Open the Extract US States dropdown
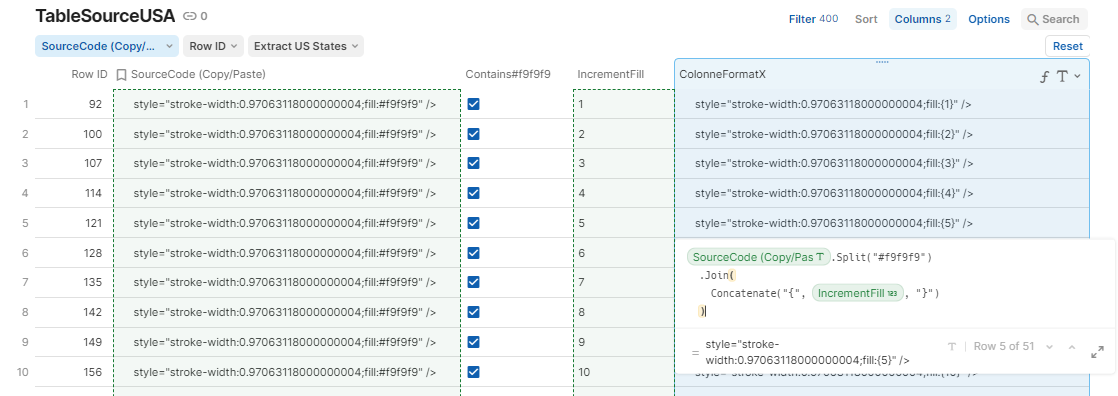Viewport: 1118px width, 396px height. tap(306, 46)
